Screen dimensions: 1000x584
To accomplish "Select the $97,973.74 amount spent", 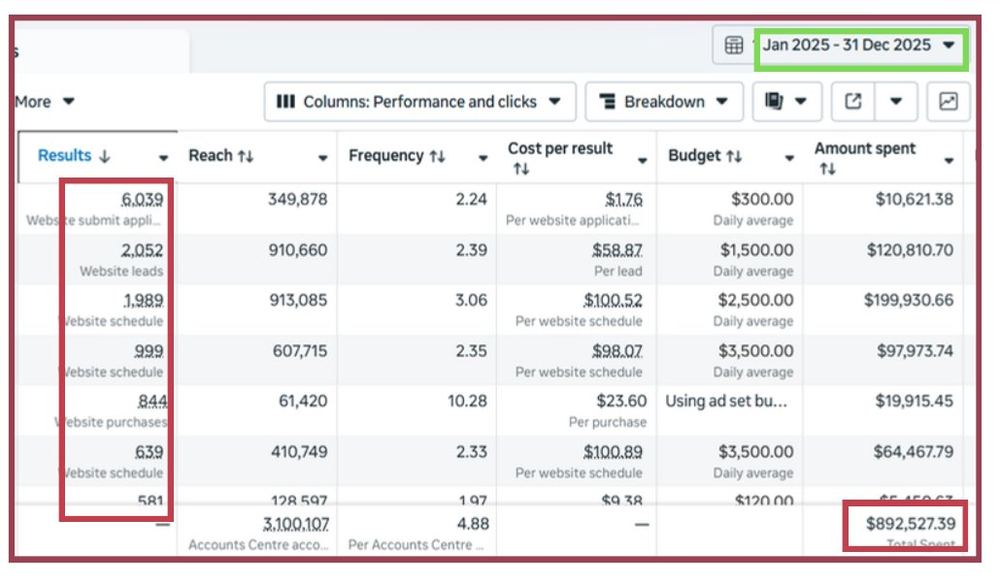I will click(915, 351).
